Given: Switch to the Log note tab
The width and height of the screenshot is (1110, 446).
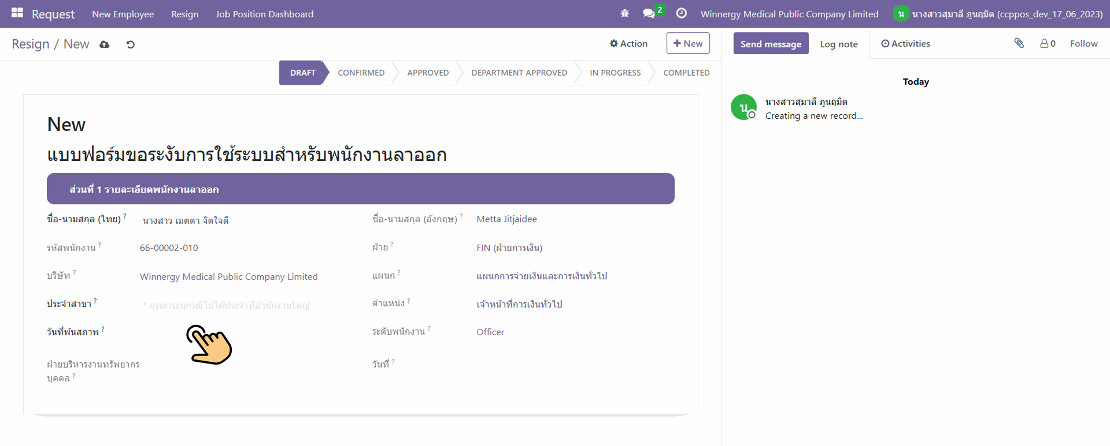Looking at the screenshot, I should coord(838,44).
